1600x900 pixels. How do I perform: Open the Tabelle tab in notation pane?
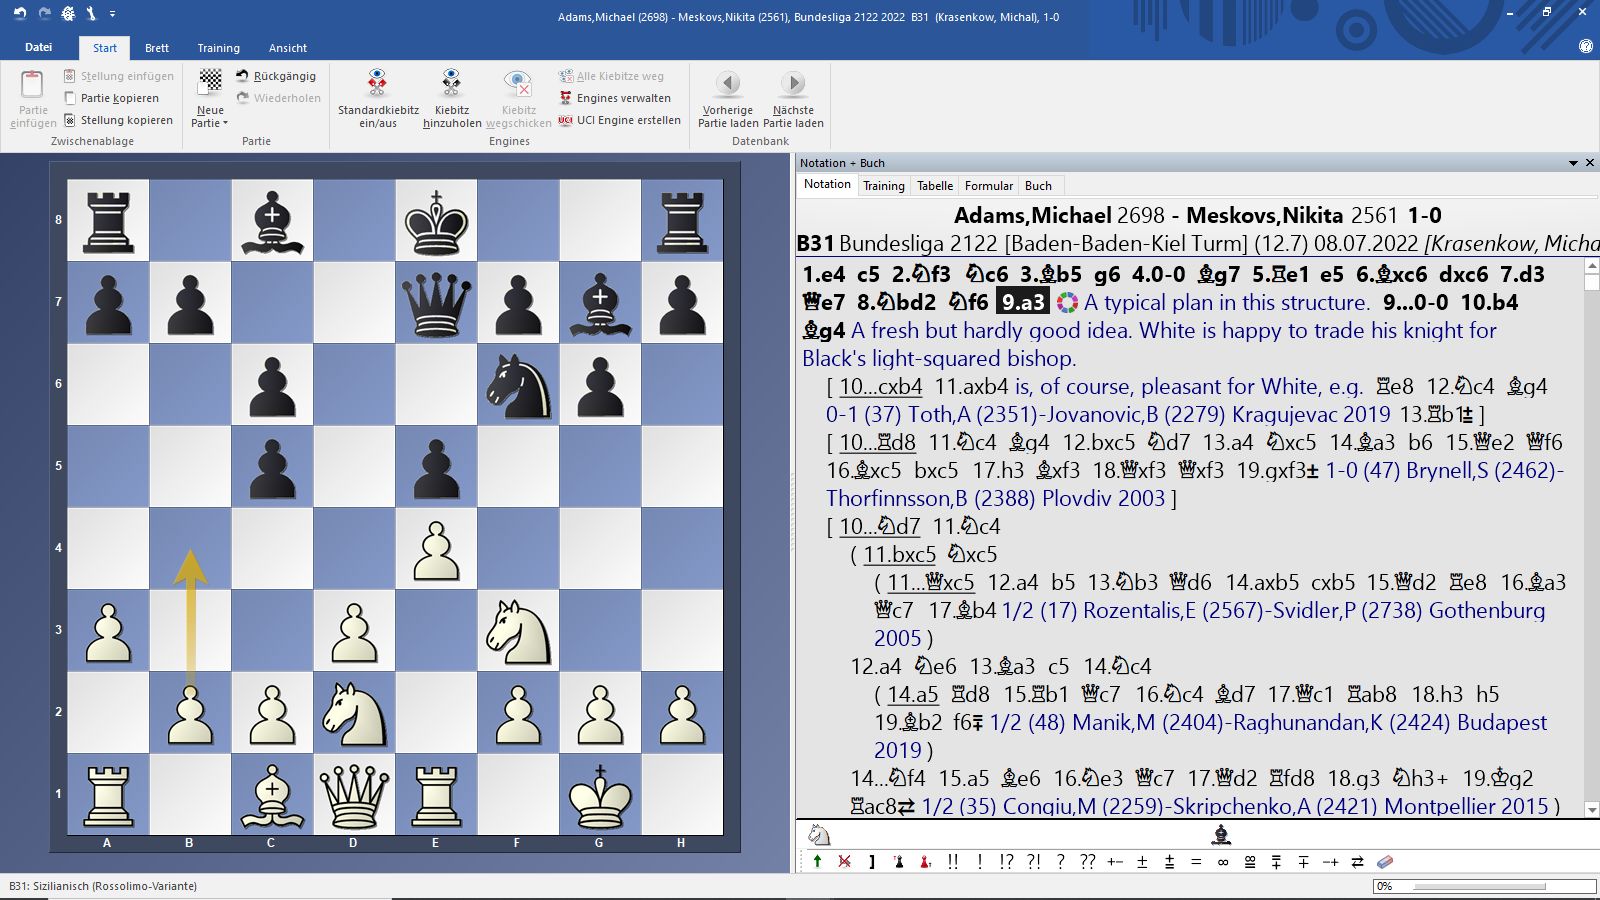point(934,186)
